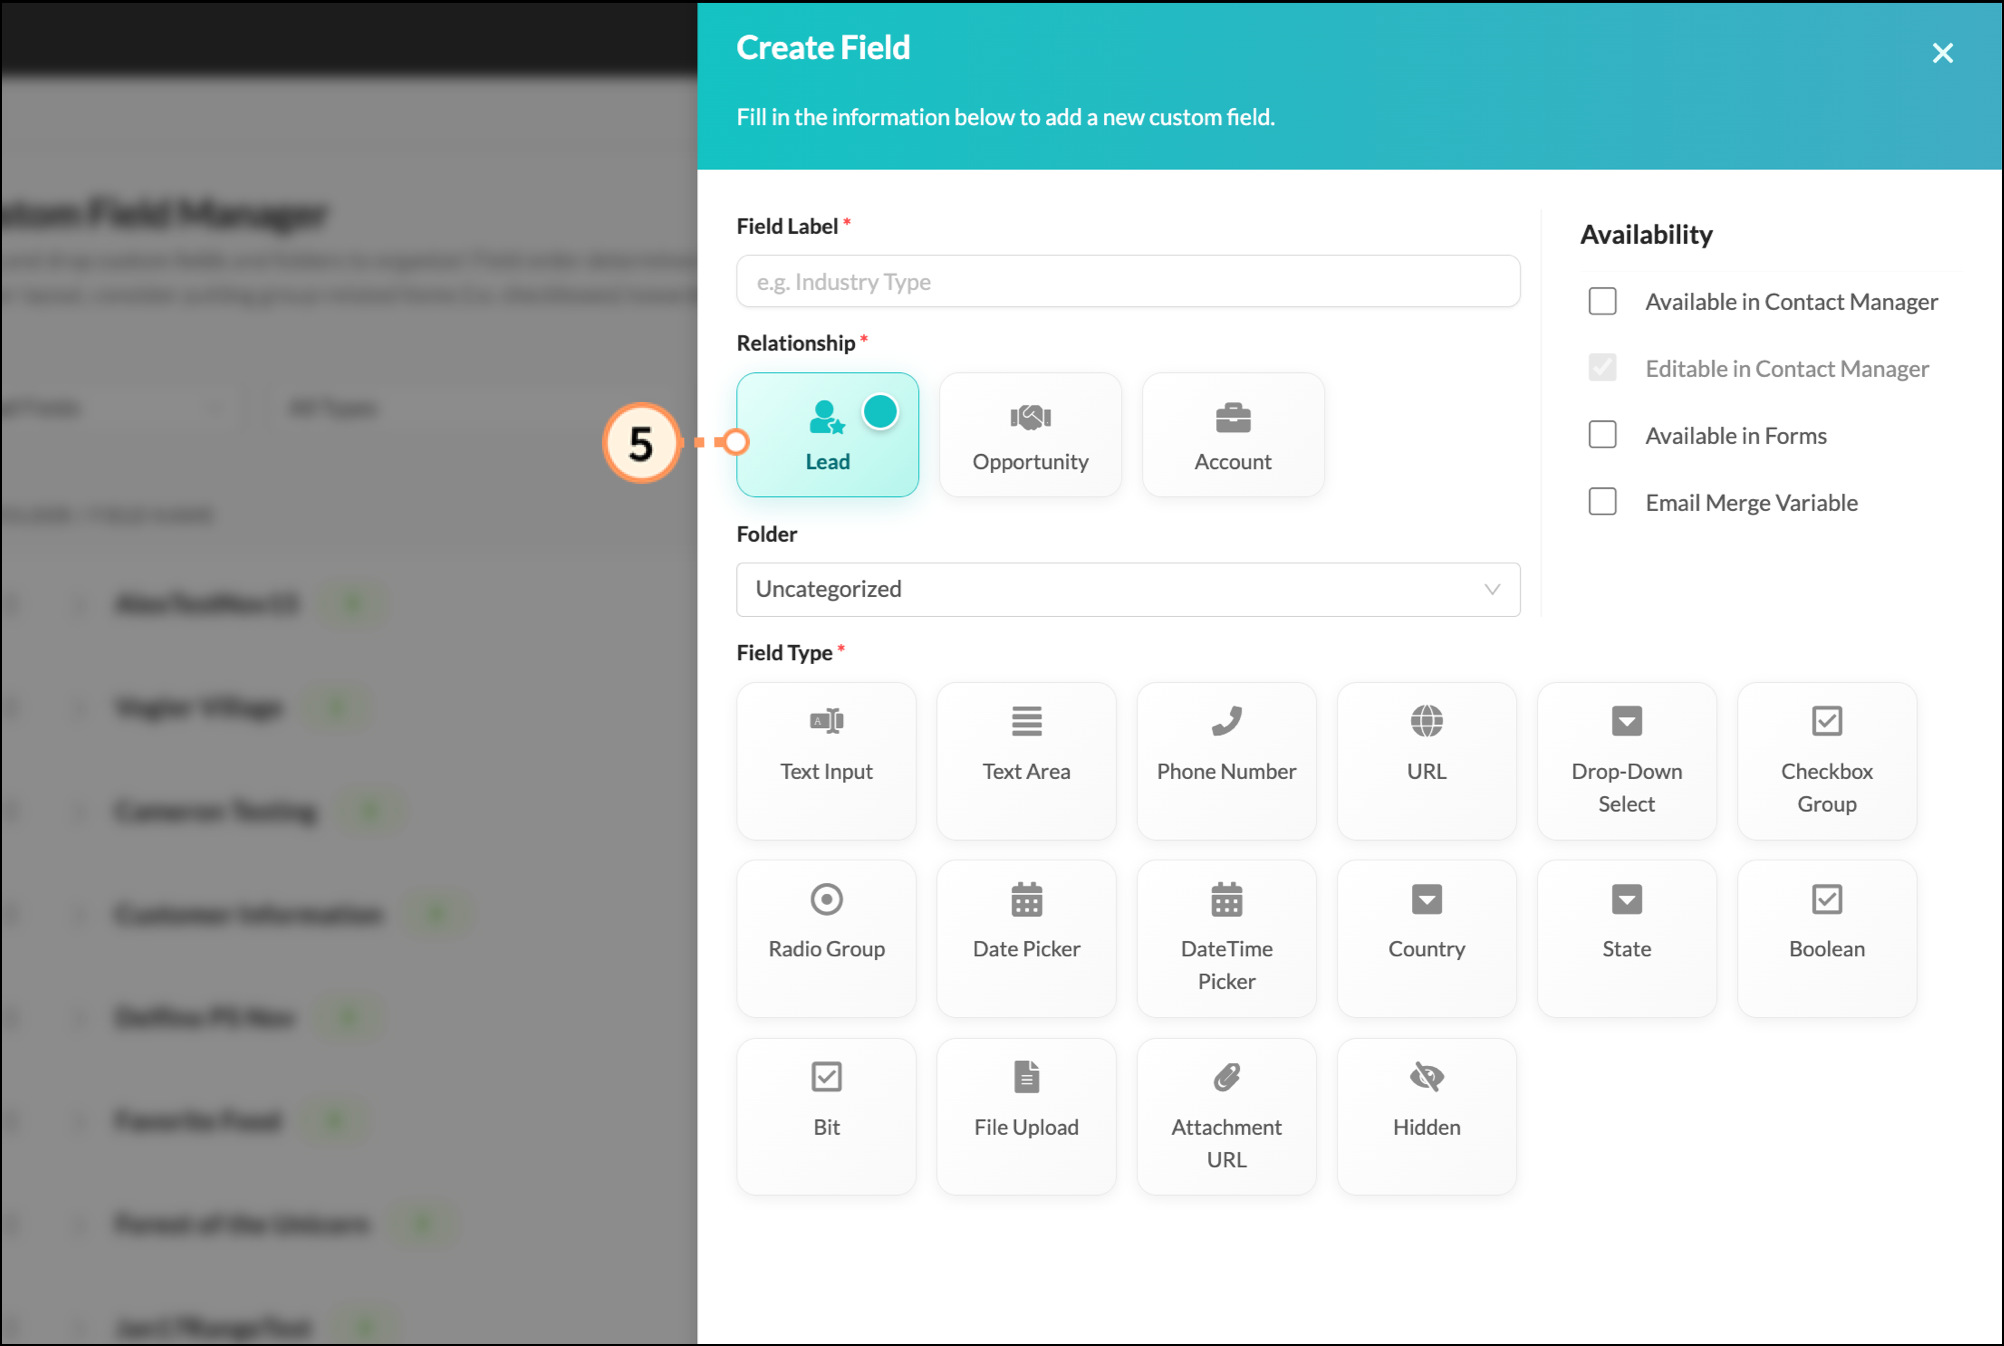The image size is (2004, 1346).
Task: Pick the URL globe field type
Action: (1426, 761)
